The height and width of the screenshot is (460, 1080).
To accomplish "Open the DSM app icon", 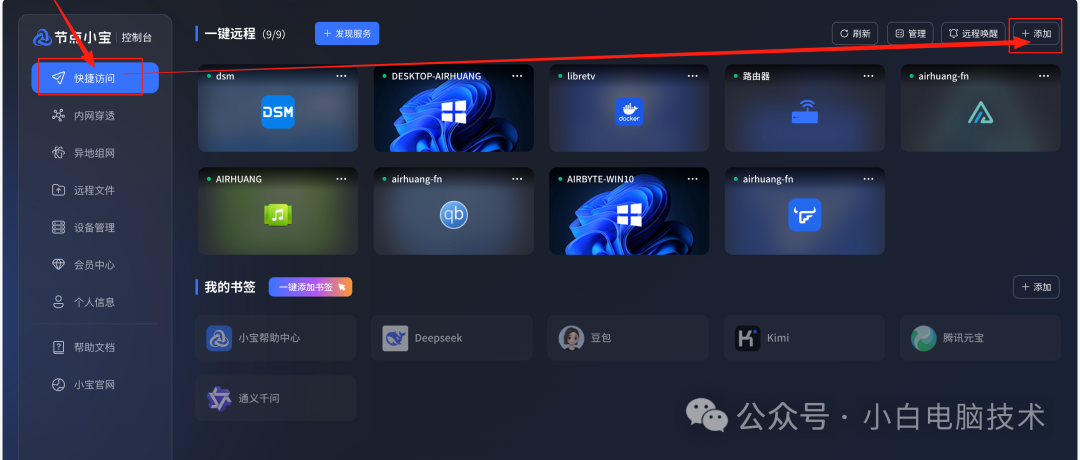I will (278, 112).
